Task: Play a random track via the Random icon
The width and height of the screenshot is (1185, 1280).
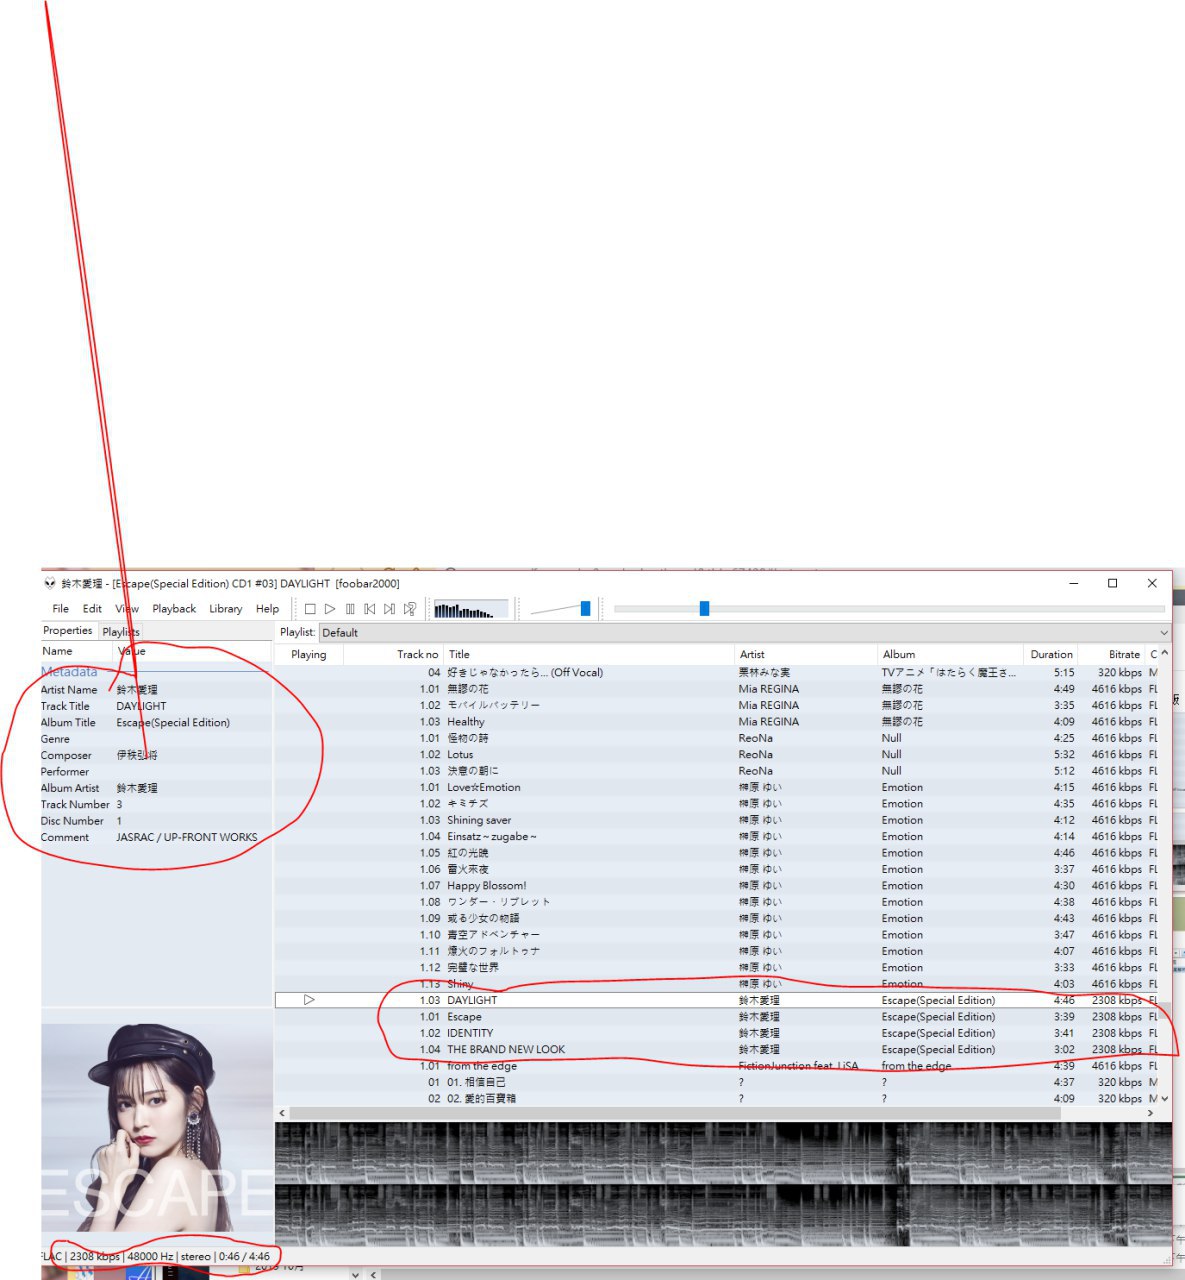Action: [x=410, y=609]
